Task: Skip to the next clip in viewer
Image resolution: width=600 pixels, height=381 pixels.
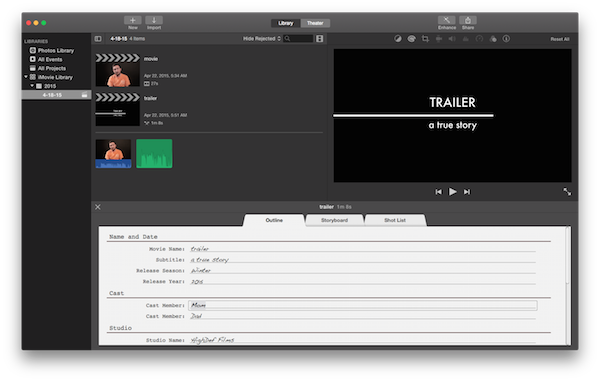Action: pos(467,192)
